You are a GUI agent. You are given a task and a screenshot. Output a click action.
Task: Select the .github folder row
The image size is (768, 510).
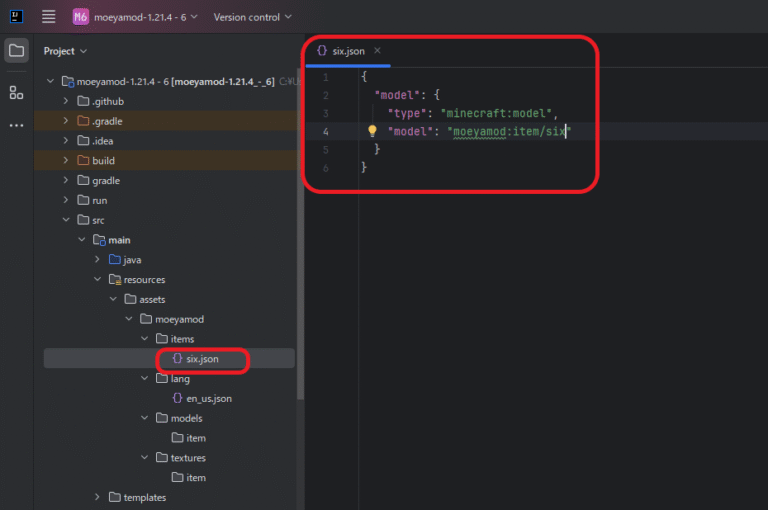coord(166,101)
